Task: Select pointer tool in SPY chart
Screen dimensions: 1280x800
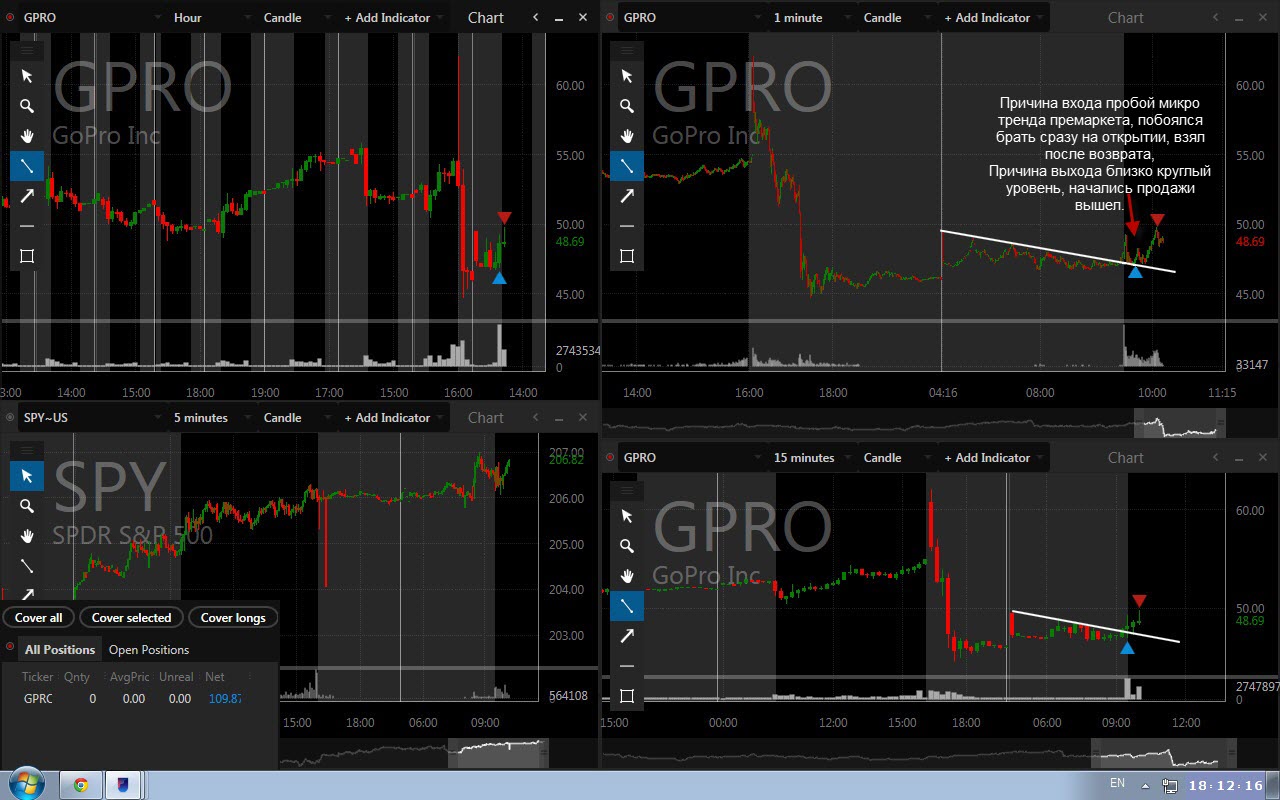Action: pos(27,476)
